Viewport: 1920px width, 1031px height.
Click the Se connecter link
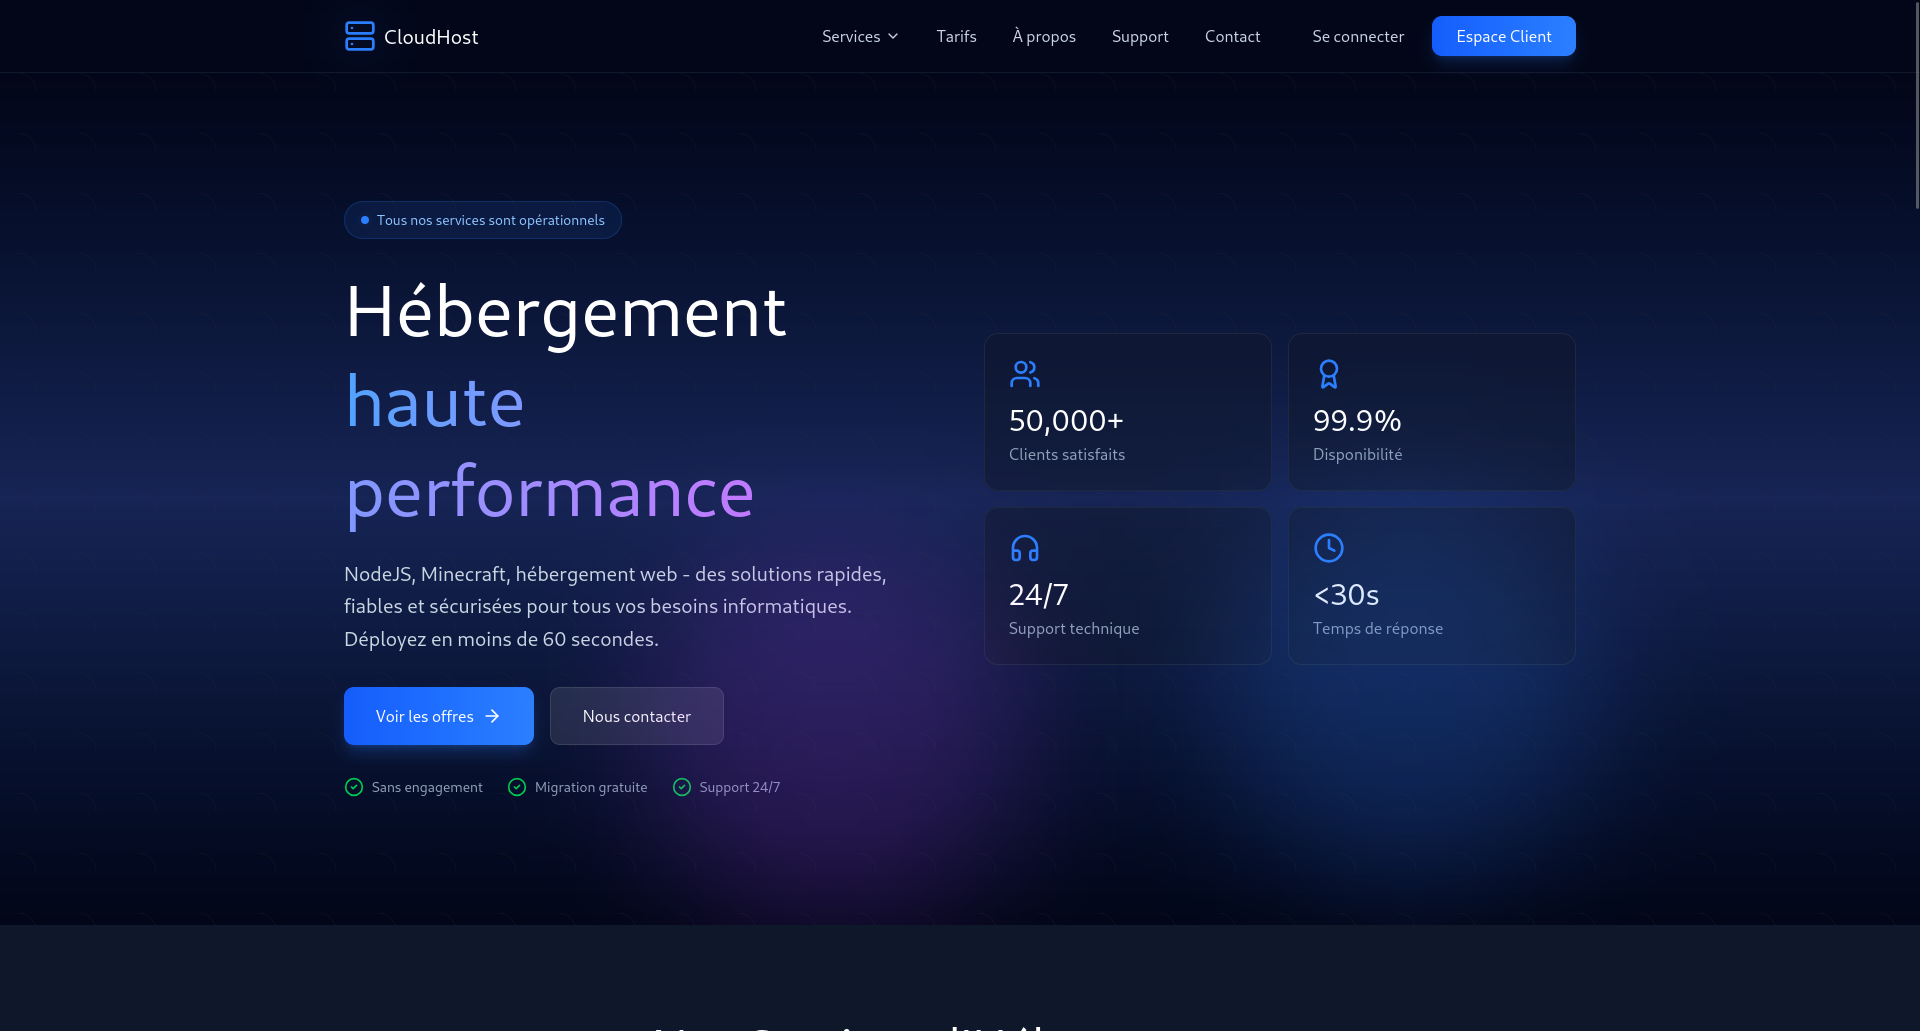pyautogui.click(x=1358, y=36)
